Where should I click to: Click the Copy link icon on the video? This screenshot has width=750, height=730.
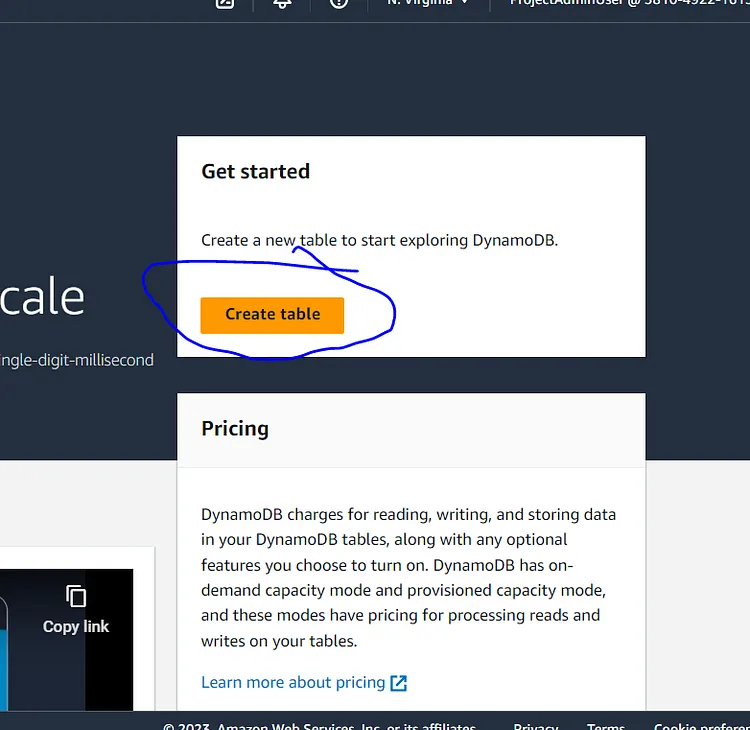click(76, 597)
